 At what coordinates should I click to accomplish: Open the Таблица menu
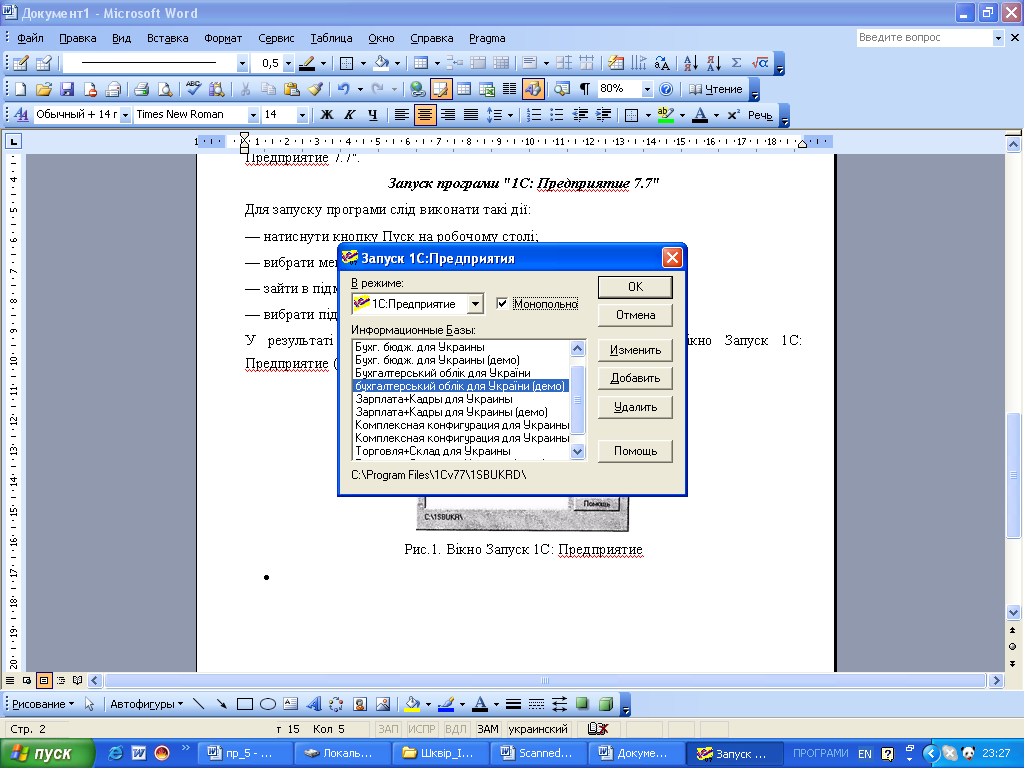(x=331, y=38)
